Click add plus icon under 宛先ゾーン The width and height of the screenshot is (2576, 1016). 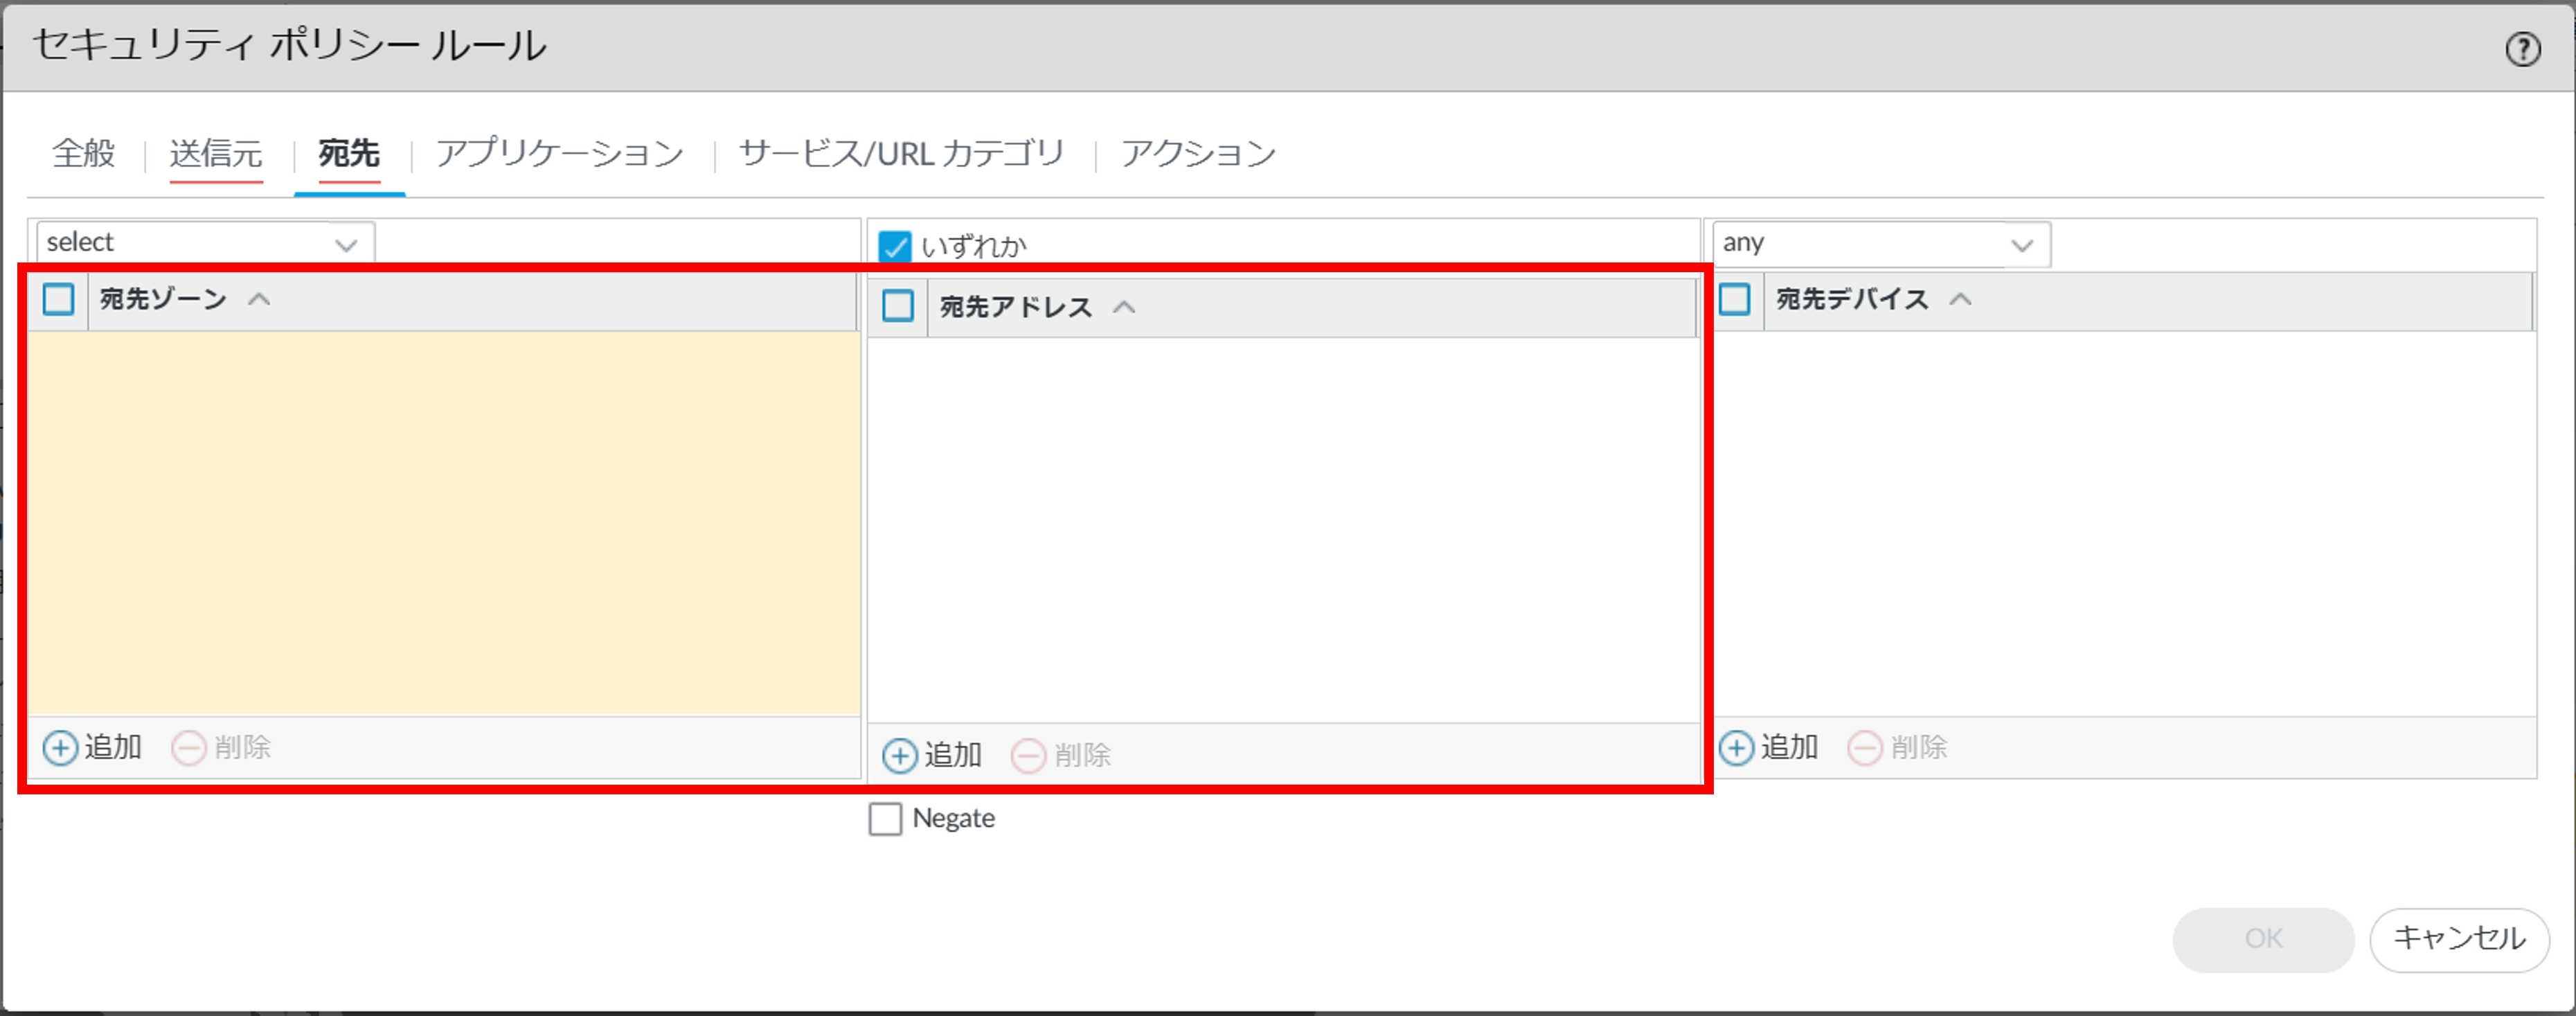[60, 747]
